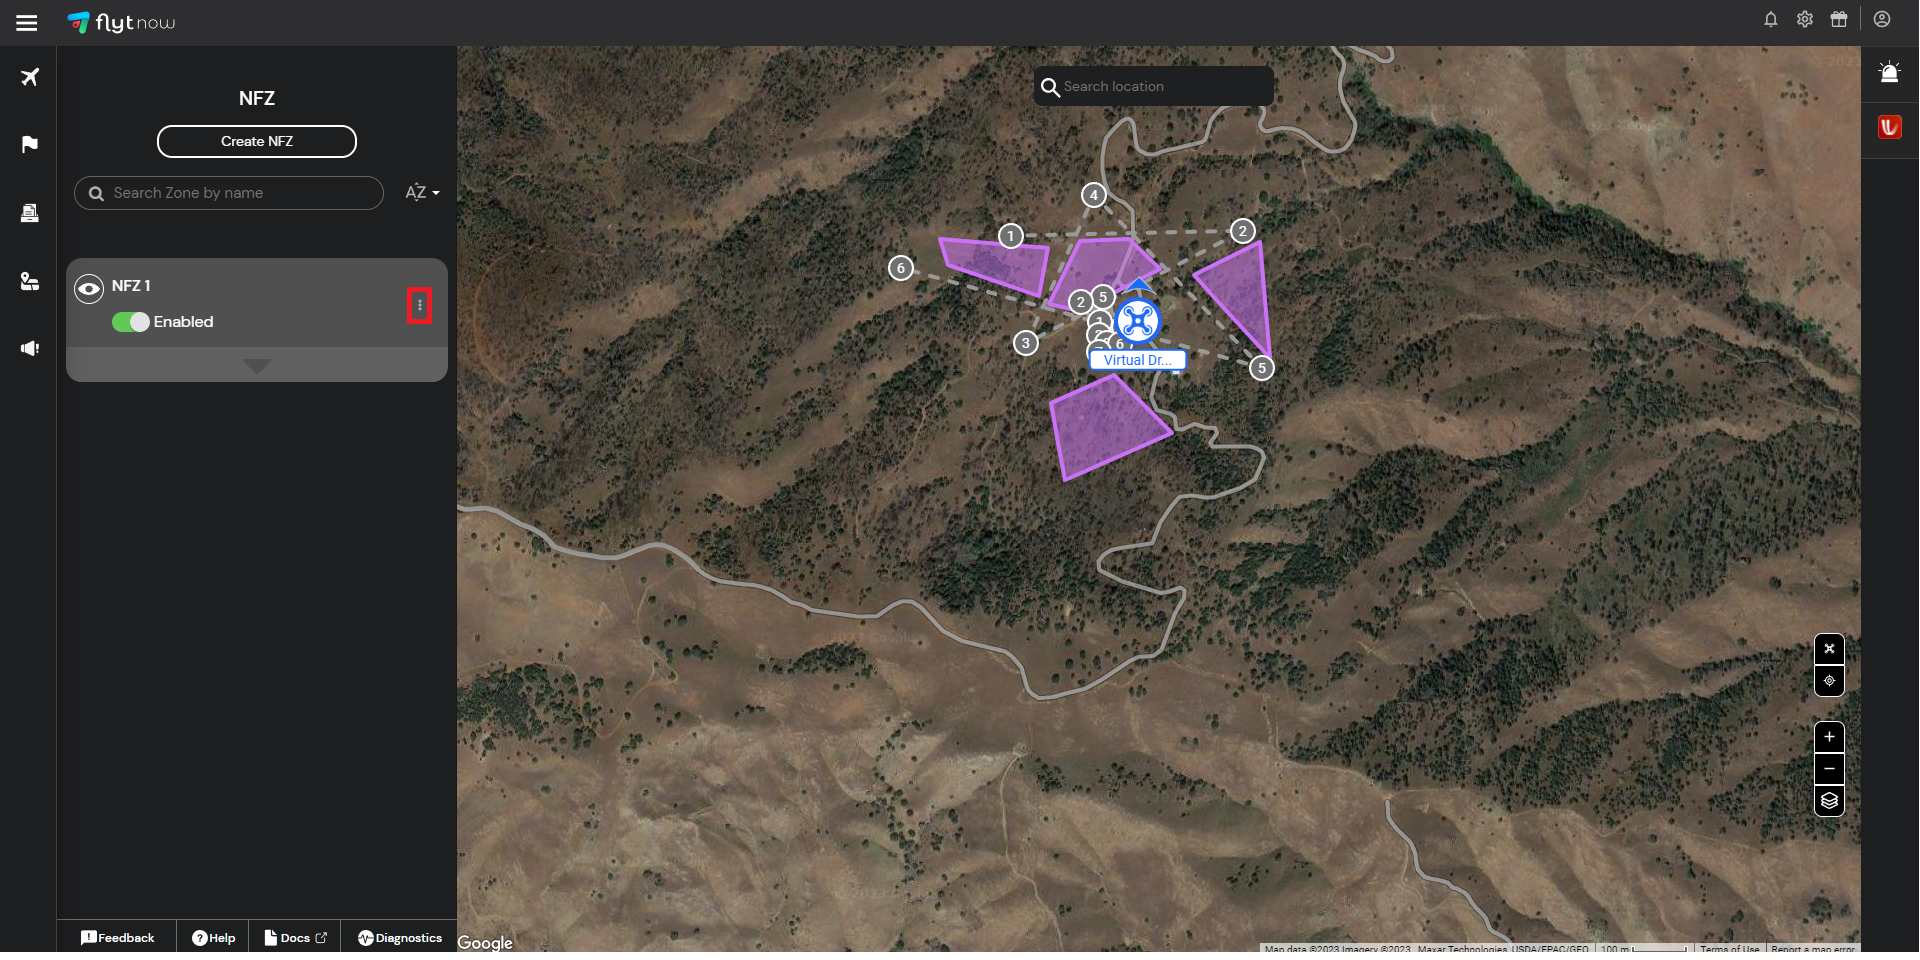Open the AZ sort order dropdown

(x=422, y=192)
